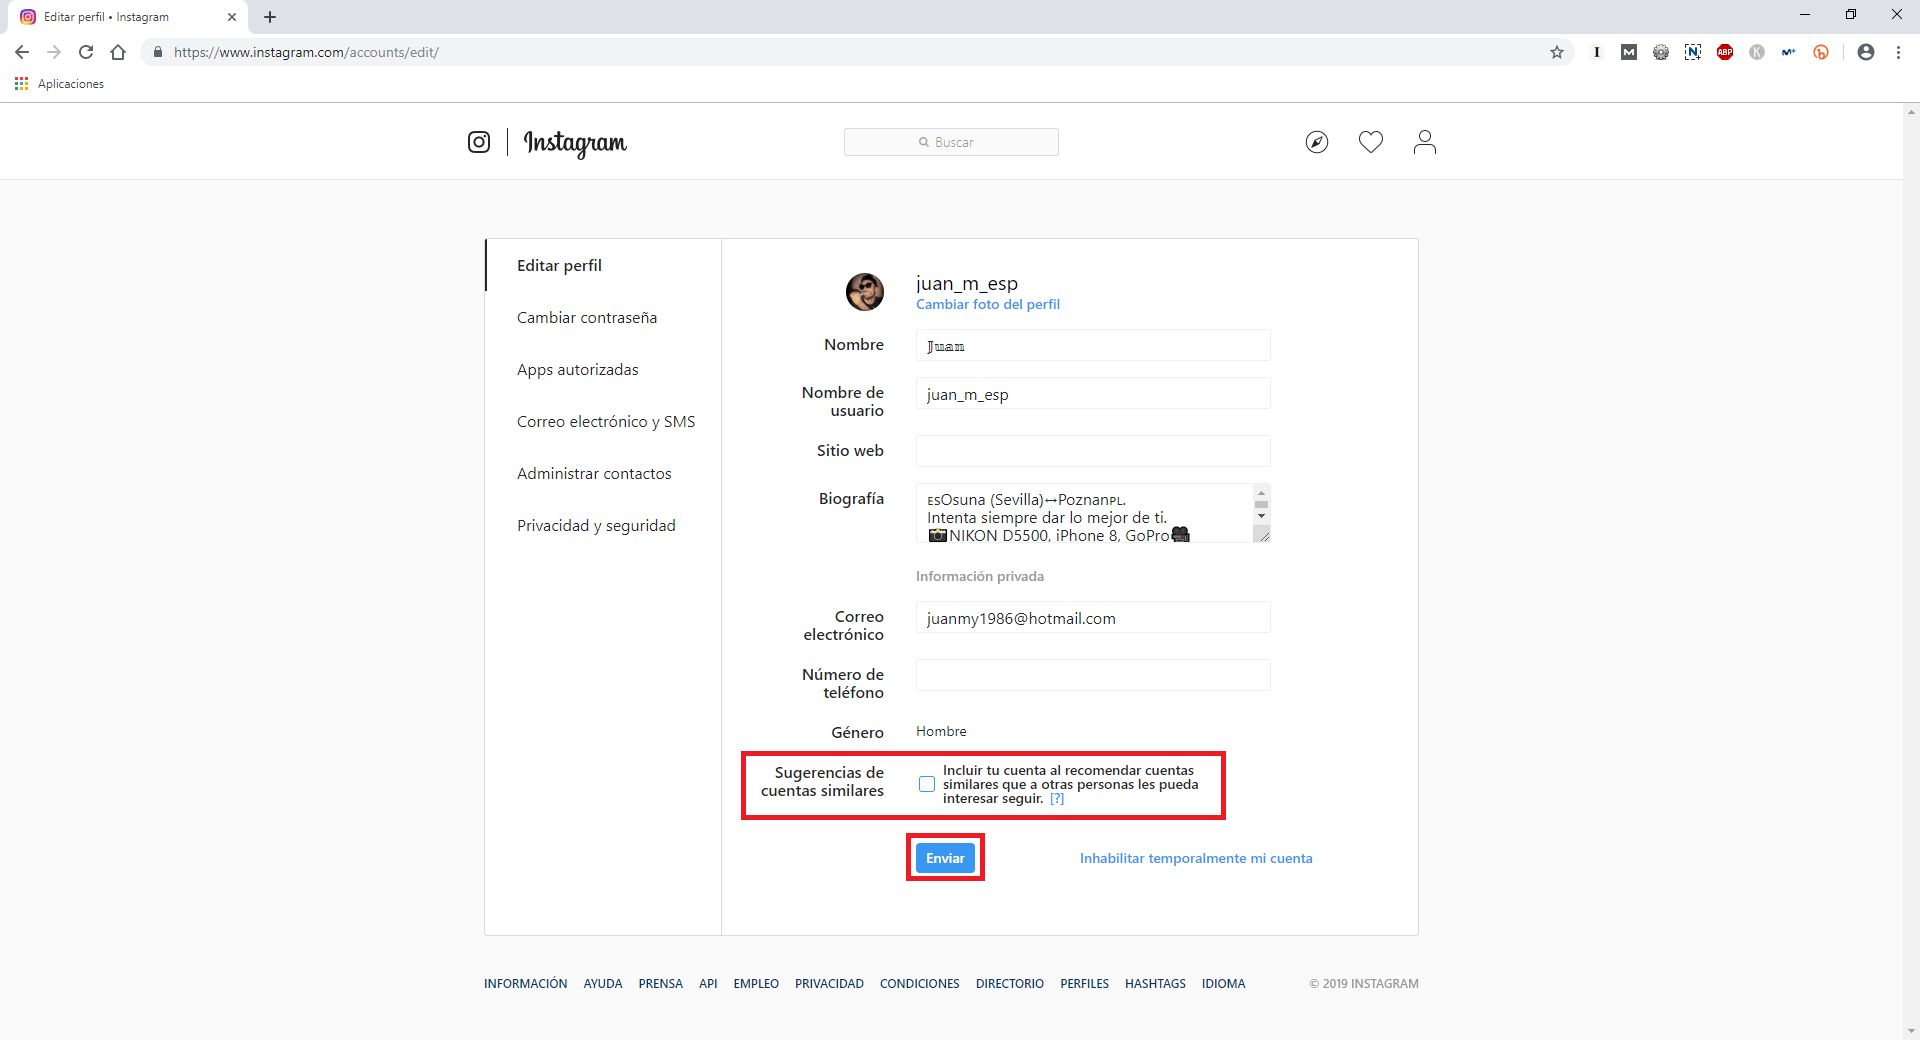Image resolution: width=1920 pixels, height=1040 pixels.
Task: Close the 'Editar perfil • Instagram' tab
Action: point(232,17)
